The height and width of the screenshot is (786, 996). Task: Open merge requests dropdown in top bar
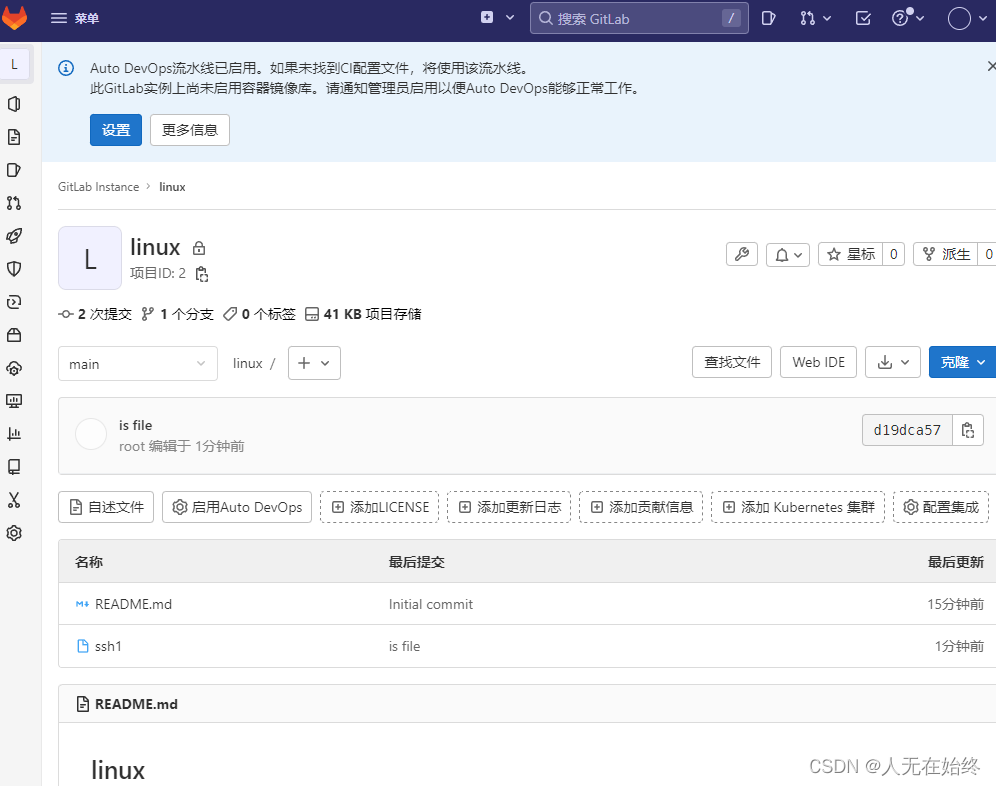pos(816,18)
